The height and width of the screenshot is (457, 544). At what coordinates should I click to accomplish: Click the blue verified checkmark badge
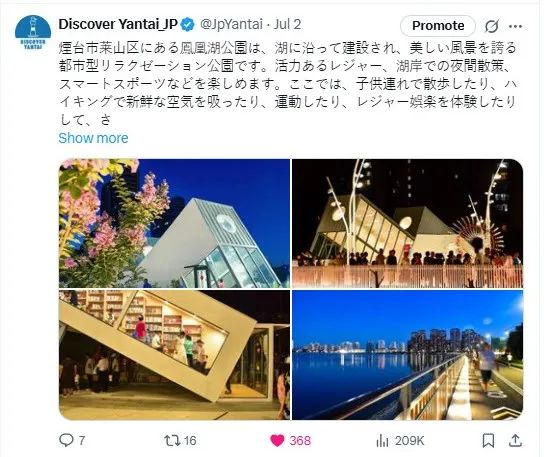click(188, 25)
